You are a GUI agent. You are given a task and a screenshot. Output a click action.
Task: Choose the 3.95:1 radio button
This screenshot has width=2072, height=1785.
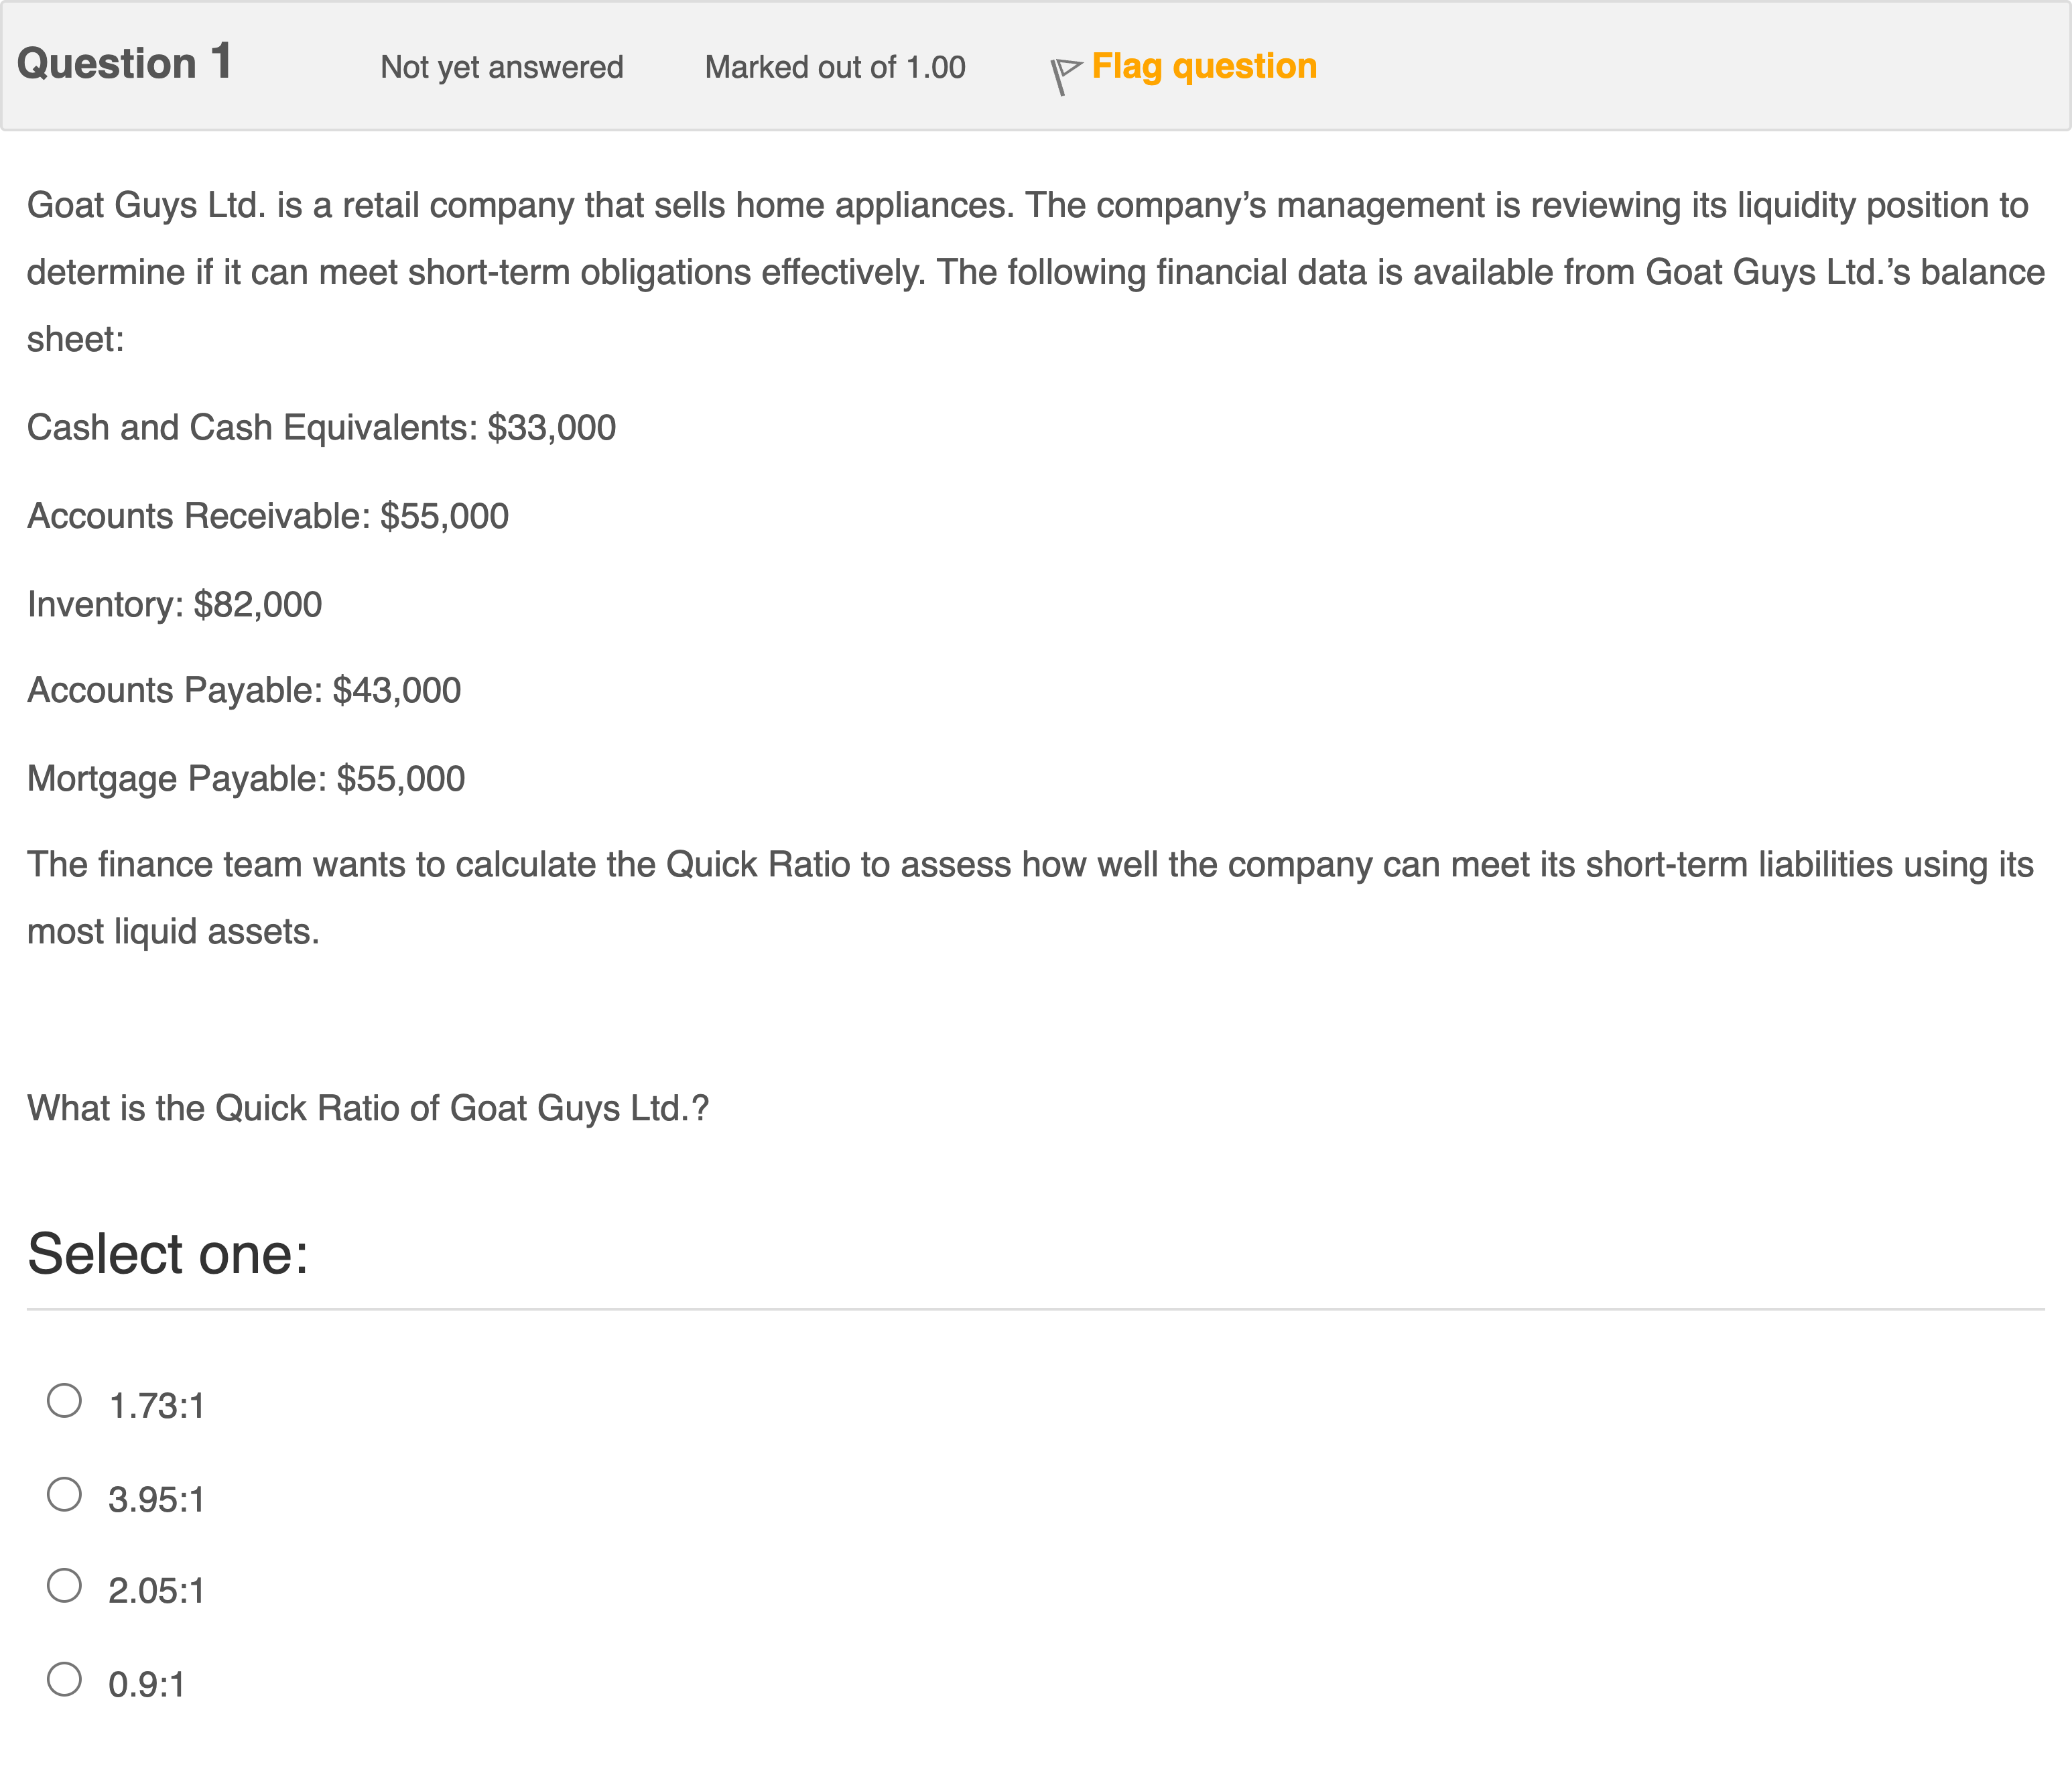pos(65,1494)
